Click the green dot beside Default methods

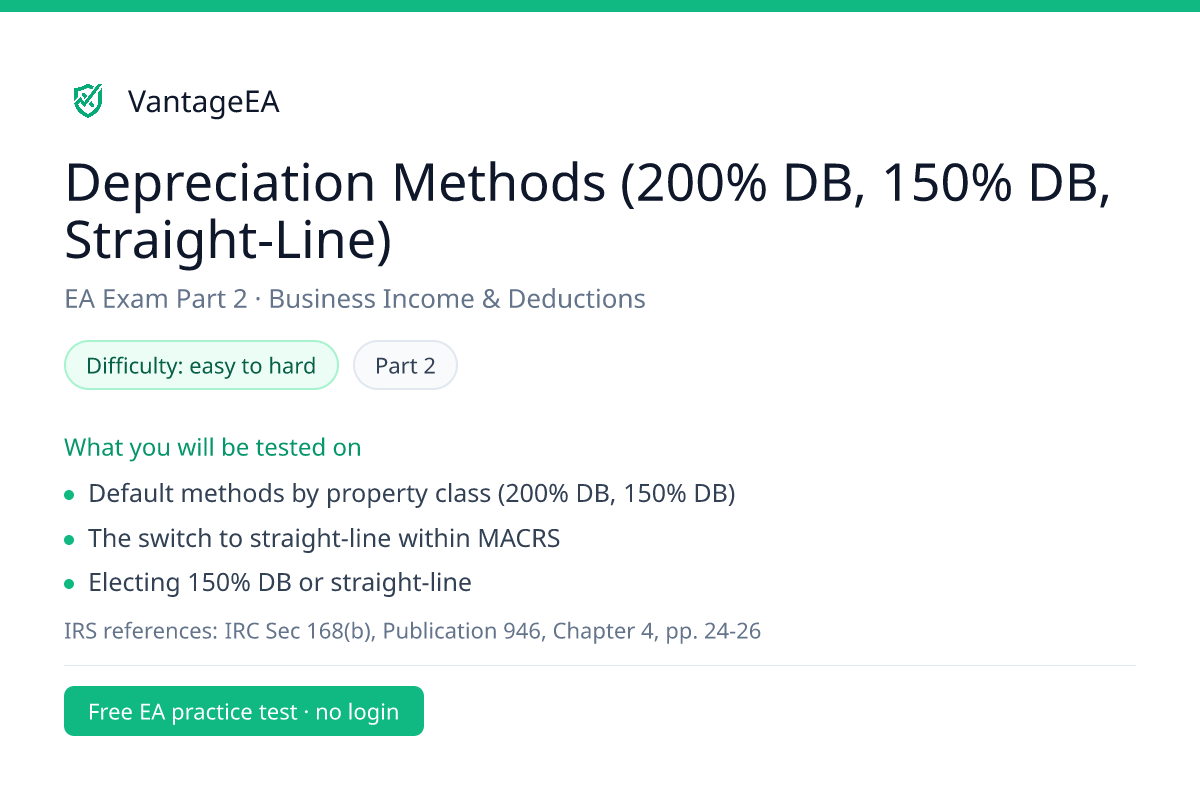tap(69, 495)
